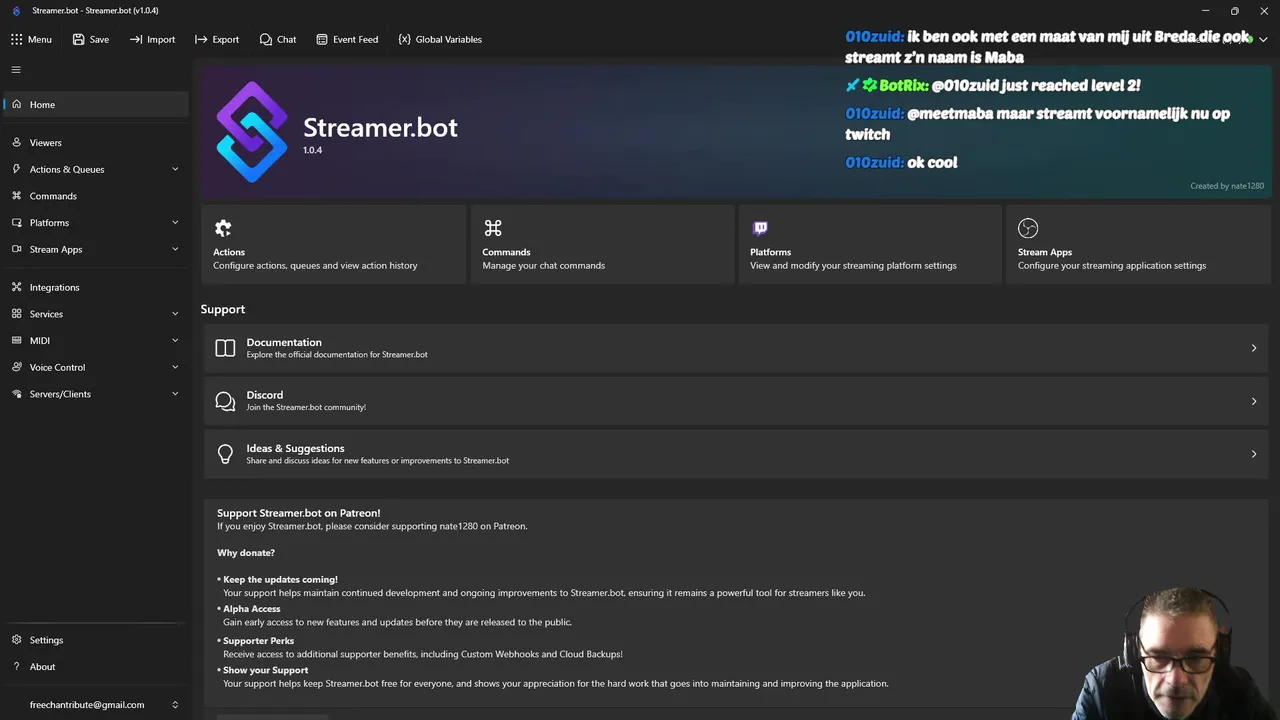Open Documentation row arrow
The width and height of the screenshot is (1280, 720).
[x=1254, y=348]
